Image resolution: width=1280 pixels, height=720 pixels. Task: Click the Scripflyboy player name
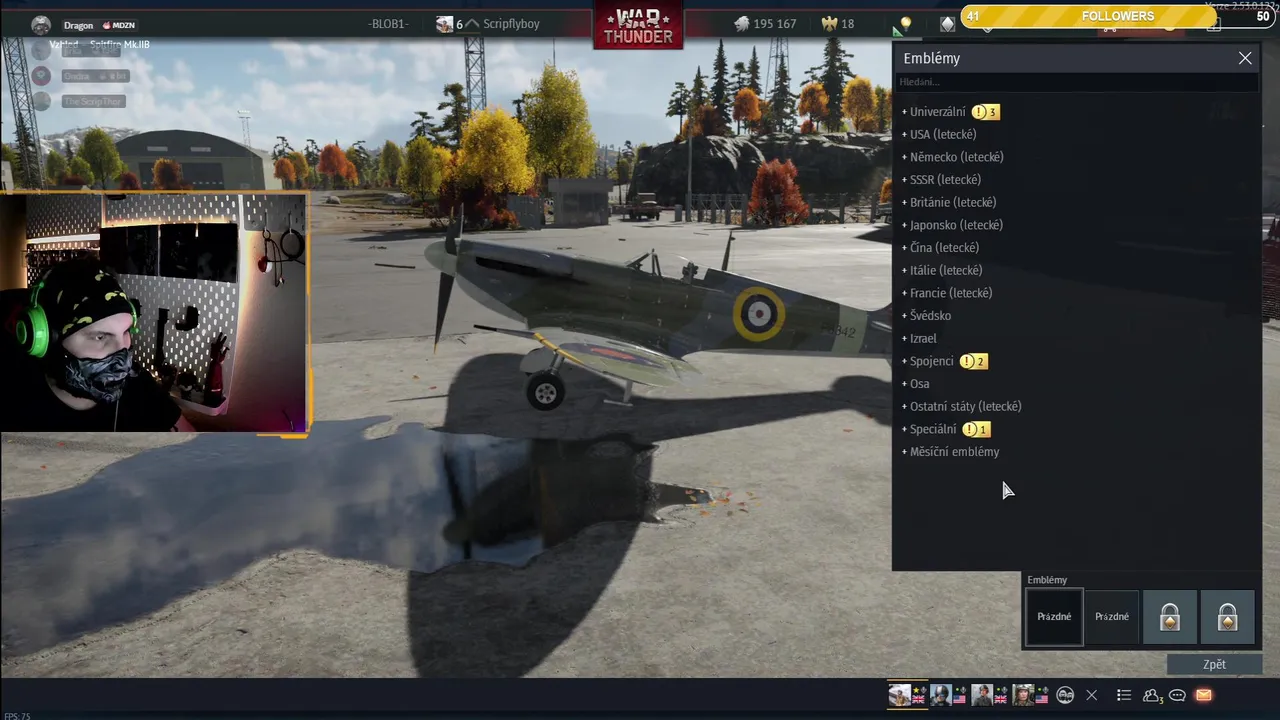511,24
